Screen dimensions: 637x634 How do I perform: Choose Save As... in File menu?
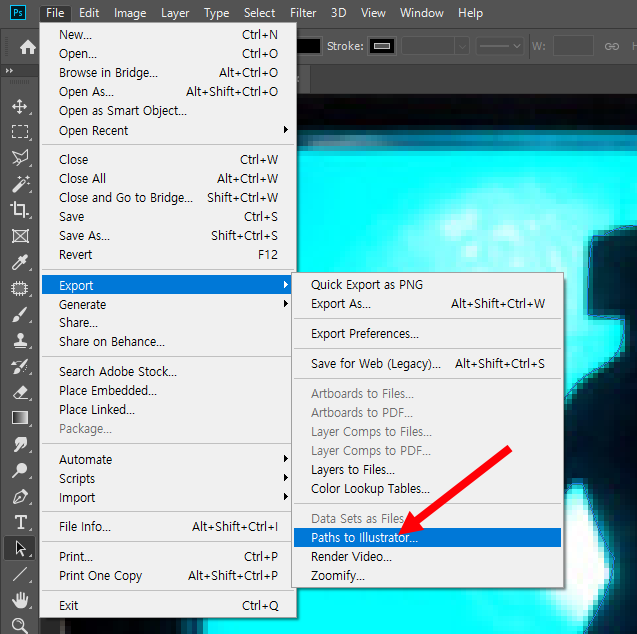(x=167, y=236)
